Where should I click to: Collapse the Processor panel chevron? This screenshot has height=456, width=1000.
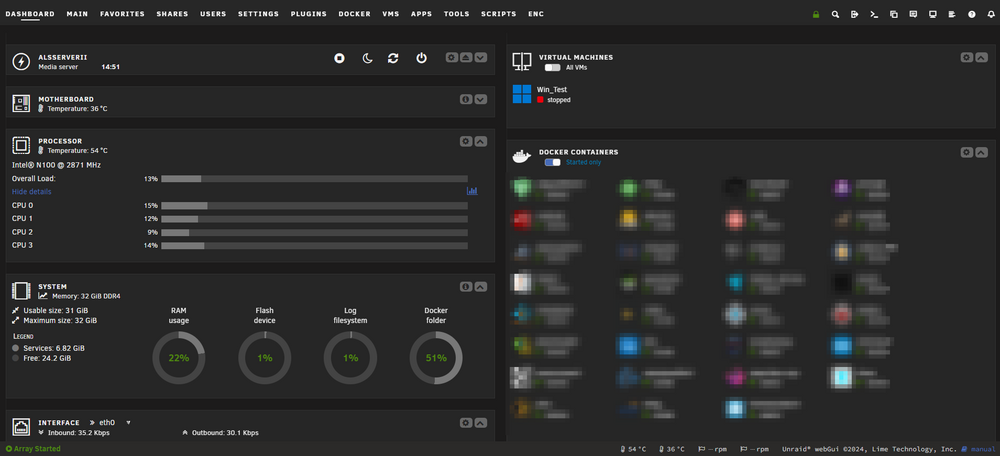(x=481, y=142)
